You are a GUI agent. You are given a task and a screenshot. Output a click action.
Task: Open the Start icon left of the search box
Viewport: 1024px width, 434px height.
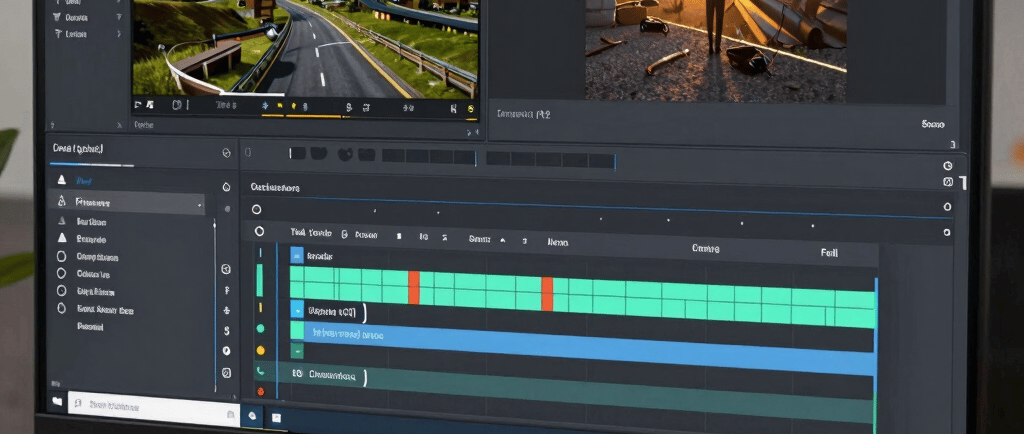(x=57, y=401)
